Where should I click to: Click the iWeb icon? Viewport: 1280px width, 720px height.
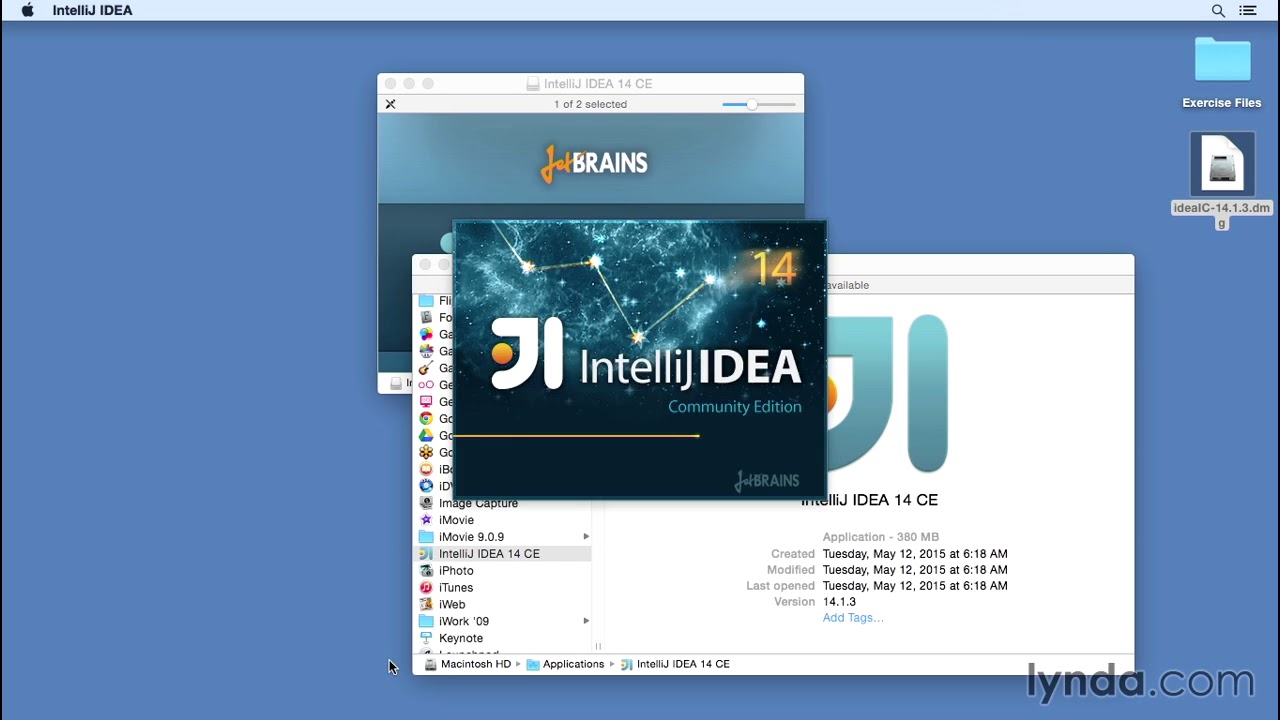point(426,605)
